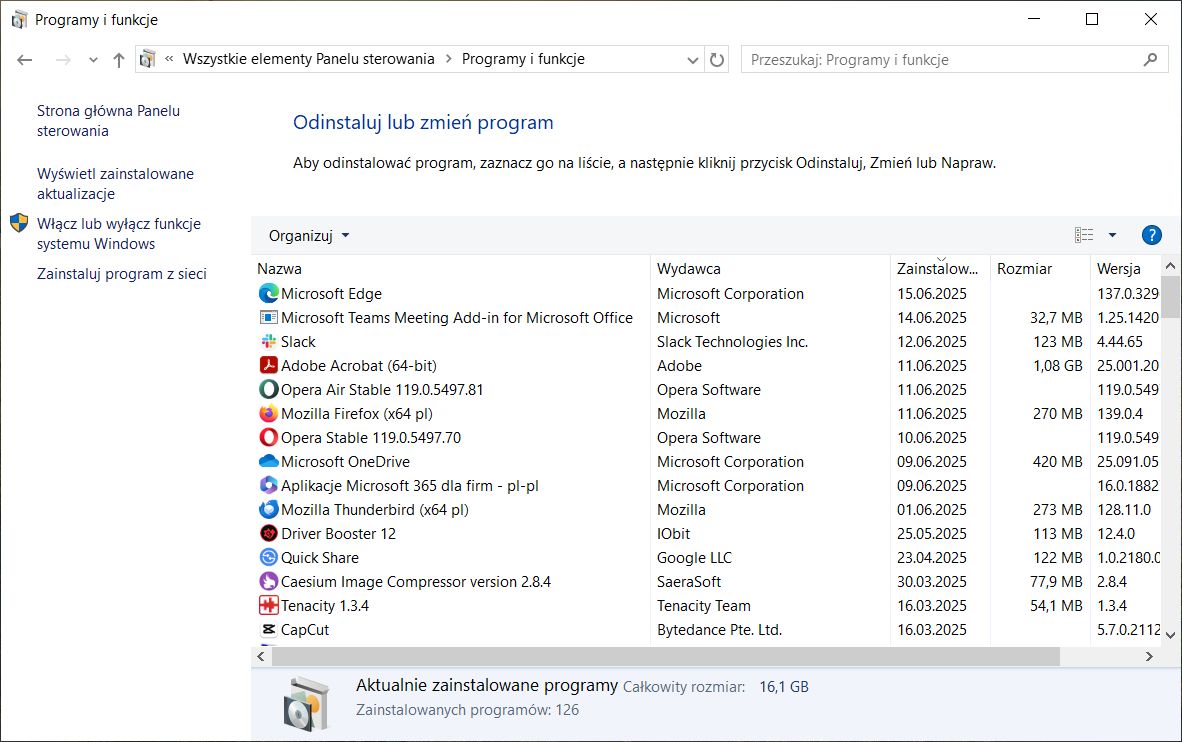The width and height of the screenshot is (1182, 742).
Task: Open the Organizuj dropdown menu
Action: click(x=309, y=235)
